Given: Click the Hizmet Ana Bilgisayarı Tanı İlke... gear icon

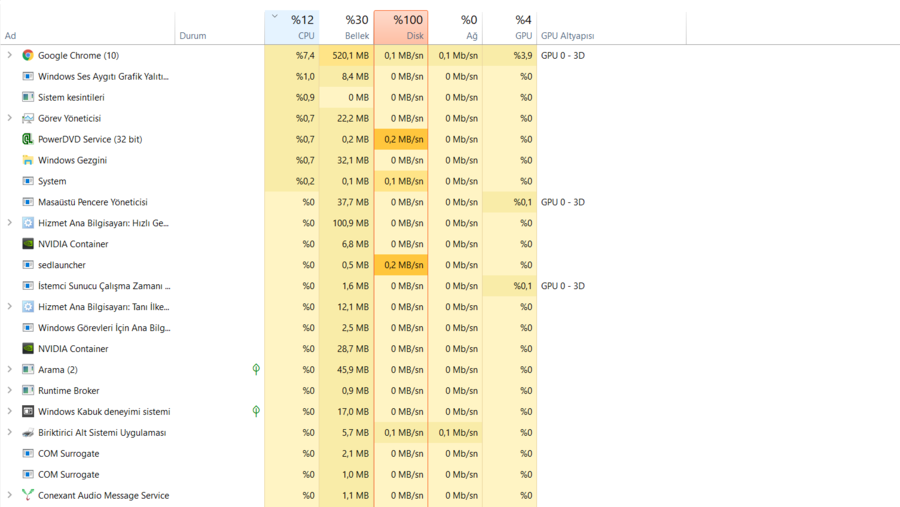Looking at the screenshot, I should 28,307.
